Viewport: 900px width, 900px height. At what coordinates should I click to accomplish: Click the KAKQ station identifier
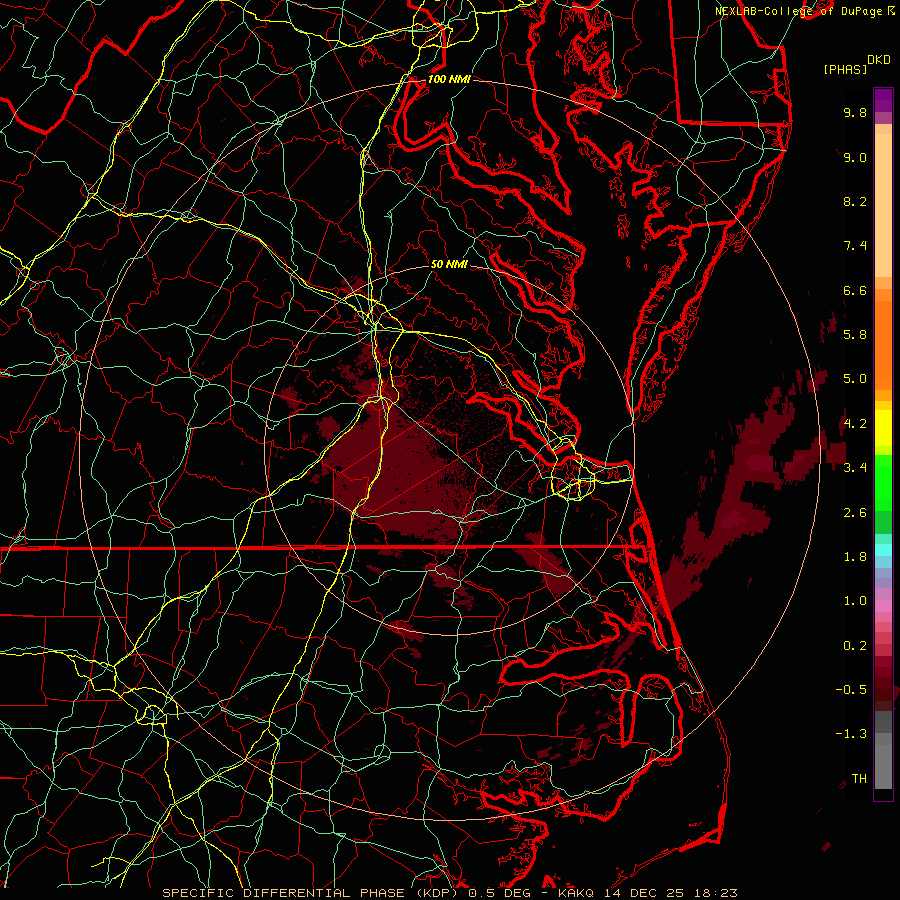tap(576, 893)
